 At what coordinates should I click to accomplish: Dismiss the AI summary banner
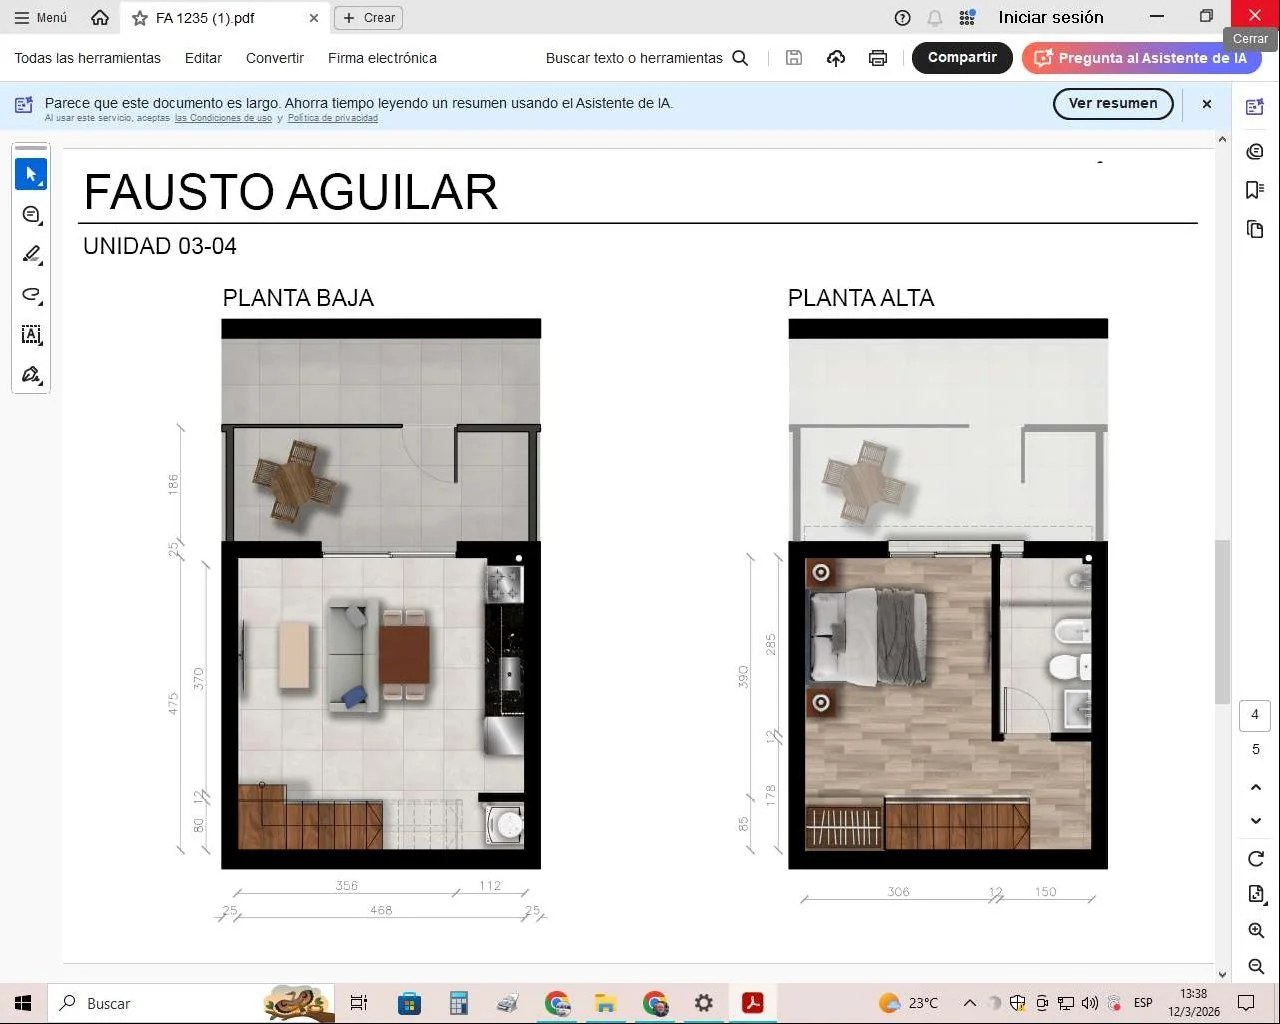coord(1206,104)
